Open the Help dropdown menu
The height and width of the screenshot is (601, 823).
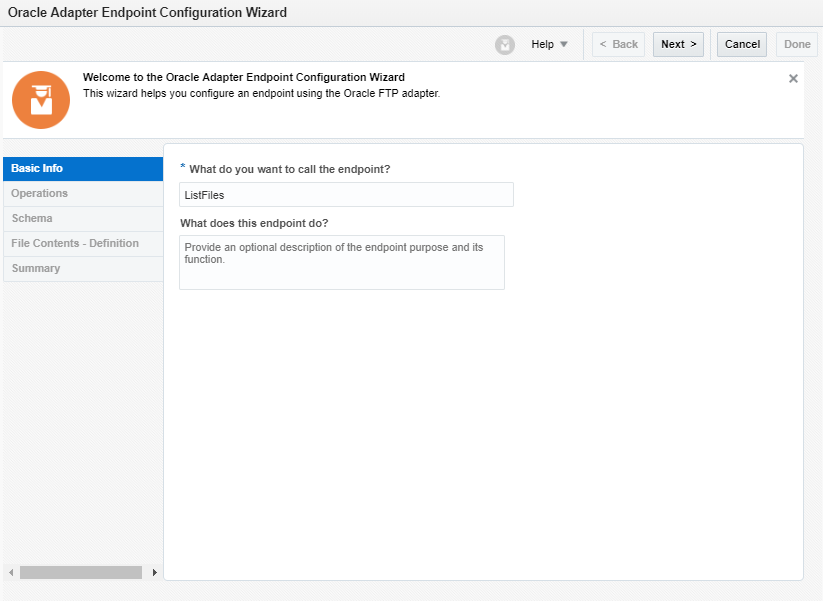(x=549, y=45)
